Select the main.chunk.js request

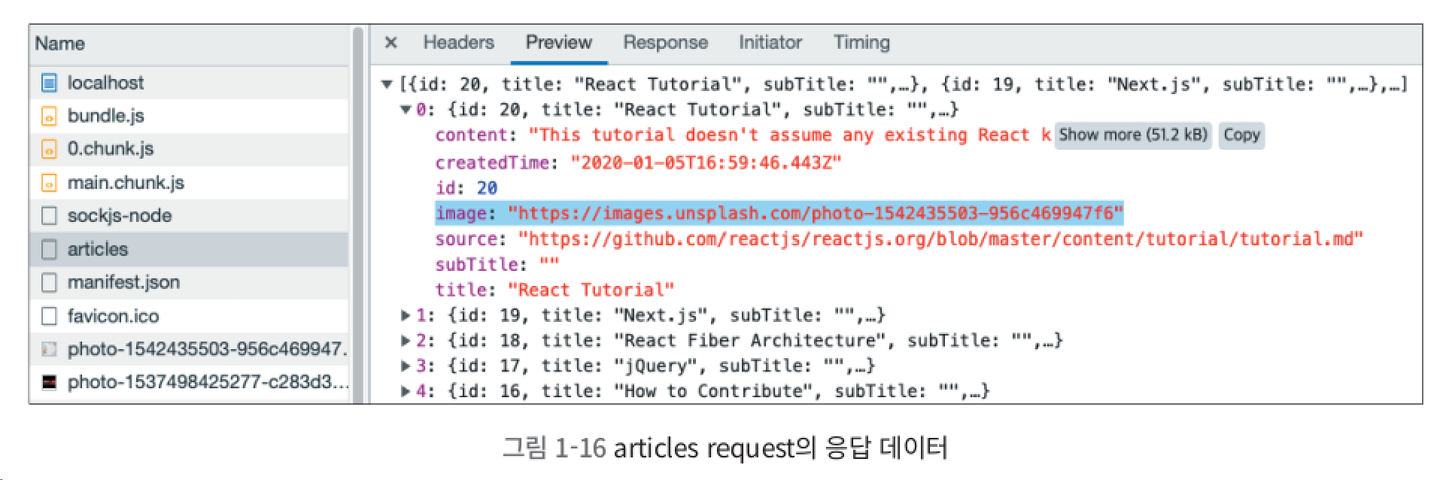pyautogui.click(x=189, y=183)
